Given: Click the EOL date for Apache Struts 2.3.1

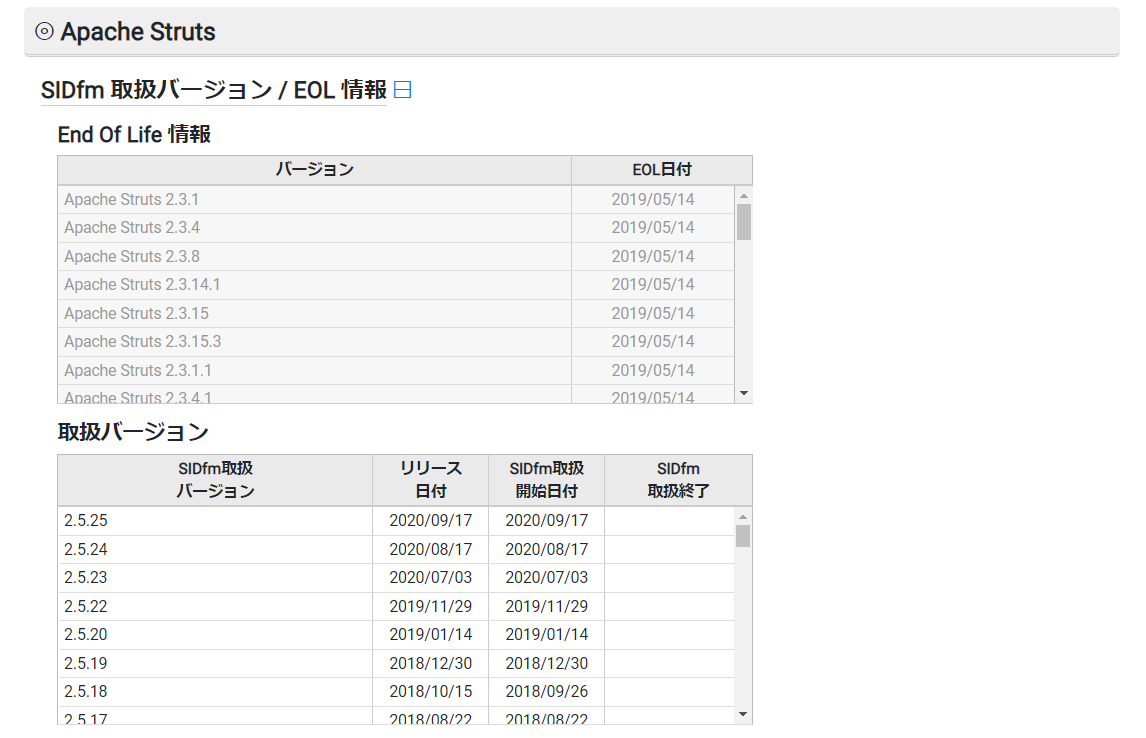Looking at the screenshot, I should pyautogui.click(x=653, y=199).
